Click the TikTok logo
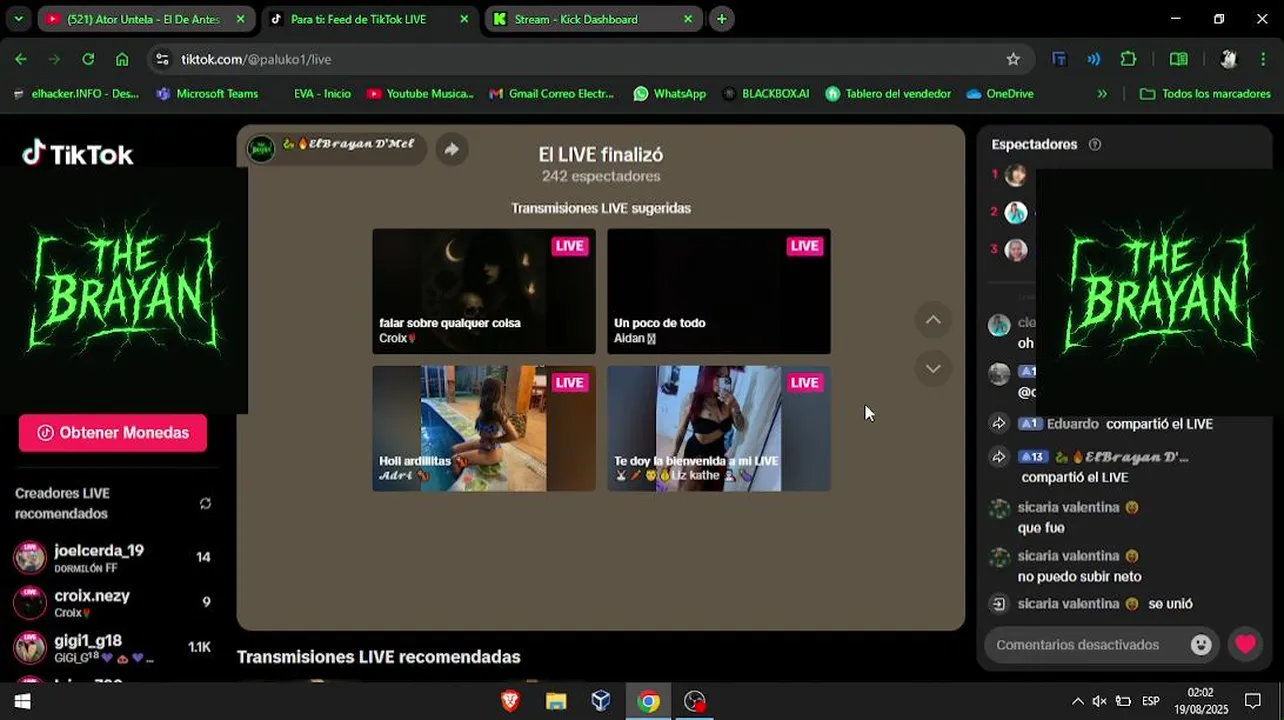The width and height of the screenshot is (1284, 720). tap(78, 153)
